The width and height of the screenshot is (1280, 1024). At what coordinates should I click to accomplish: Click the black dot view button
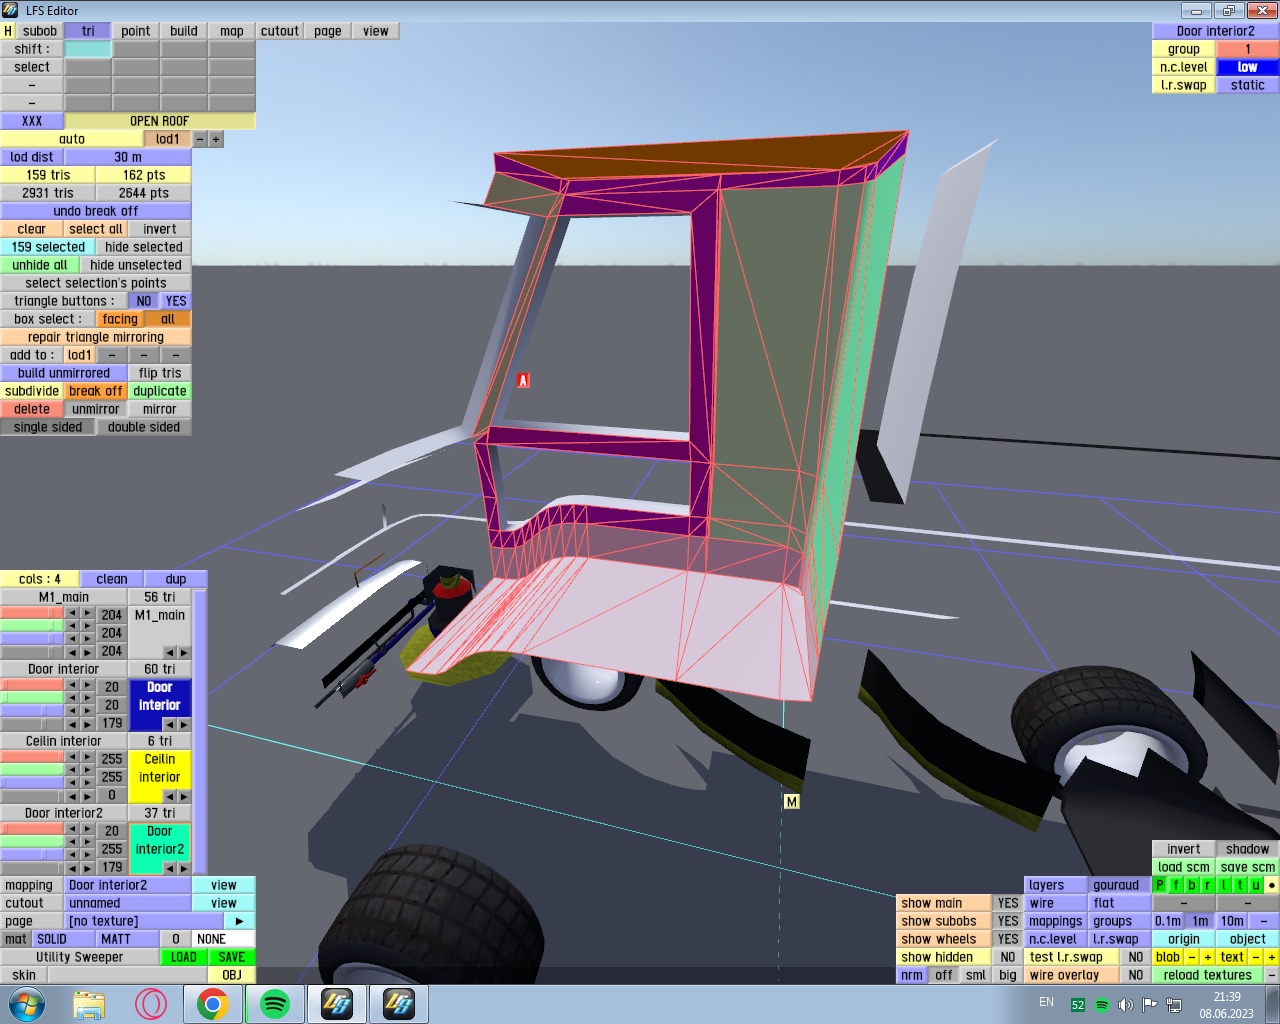[1272, 885]
